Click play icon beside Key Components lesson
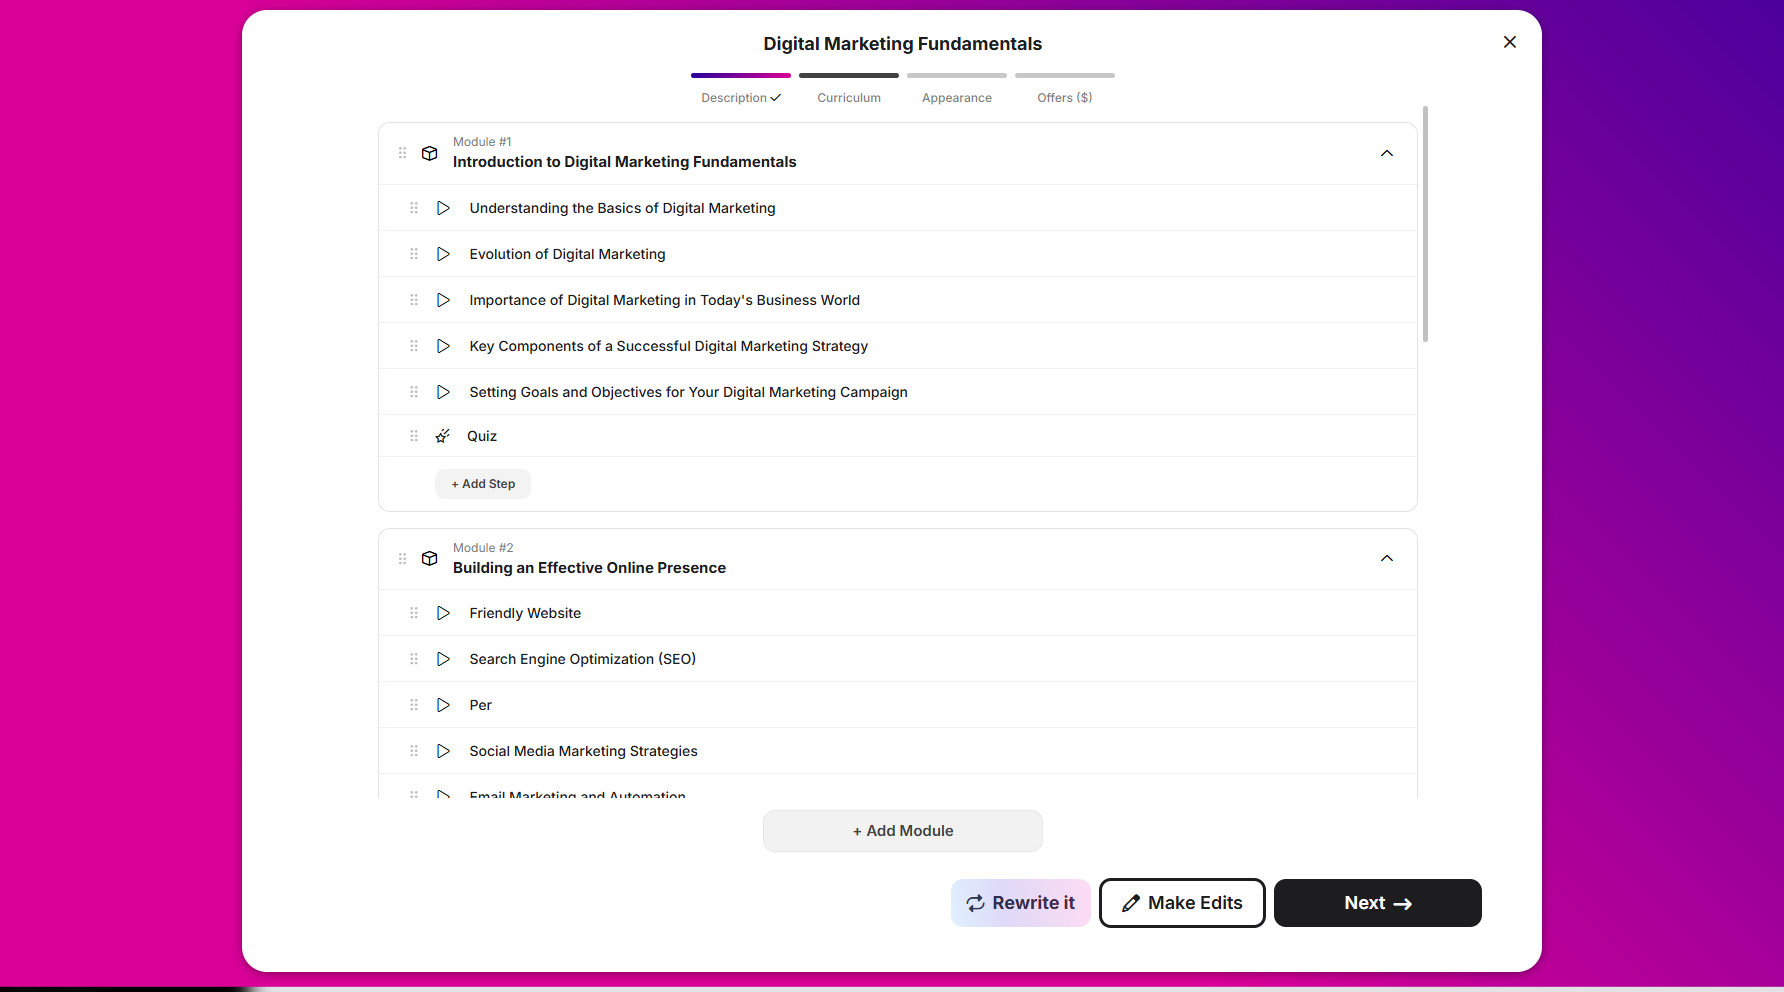This screenshot has width=1784, height=992. tap(443, 346)
